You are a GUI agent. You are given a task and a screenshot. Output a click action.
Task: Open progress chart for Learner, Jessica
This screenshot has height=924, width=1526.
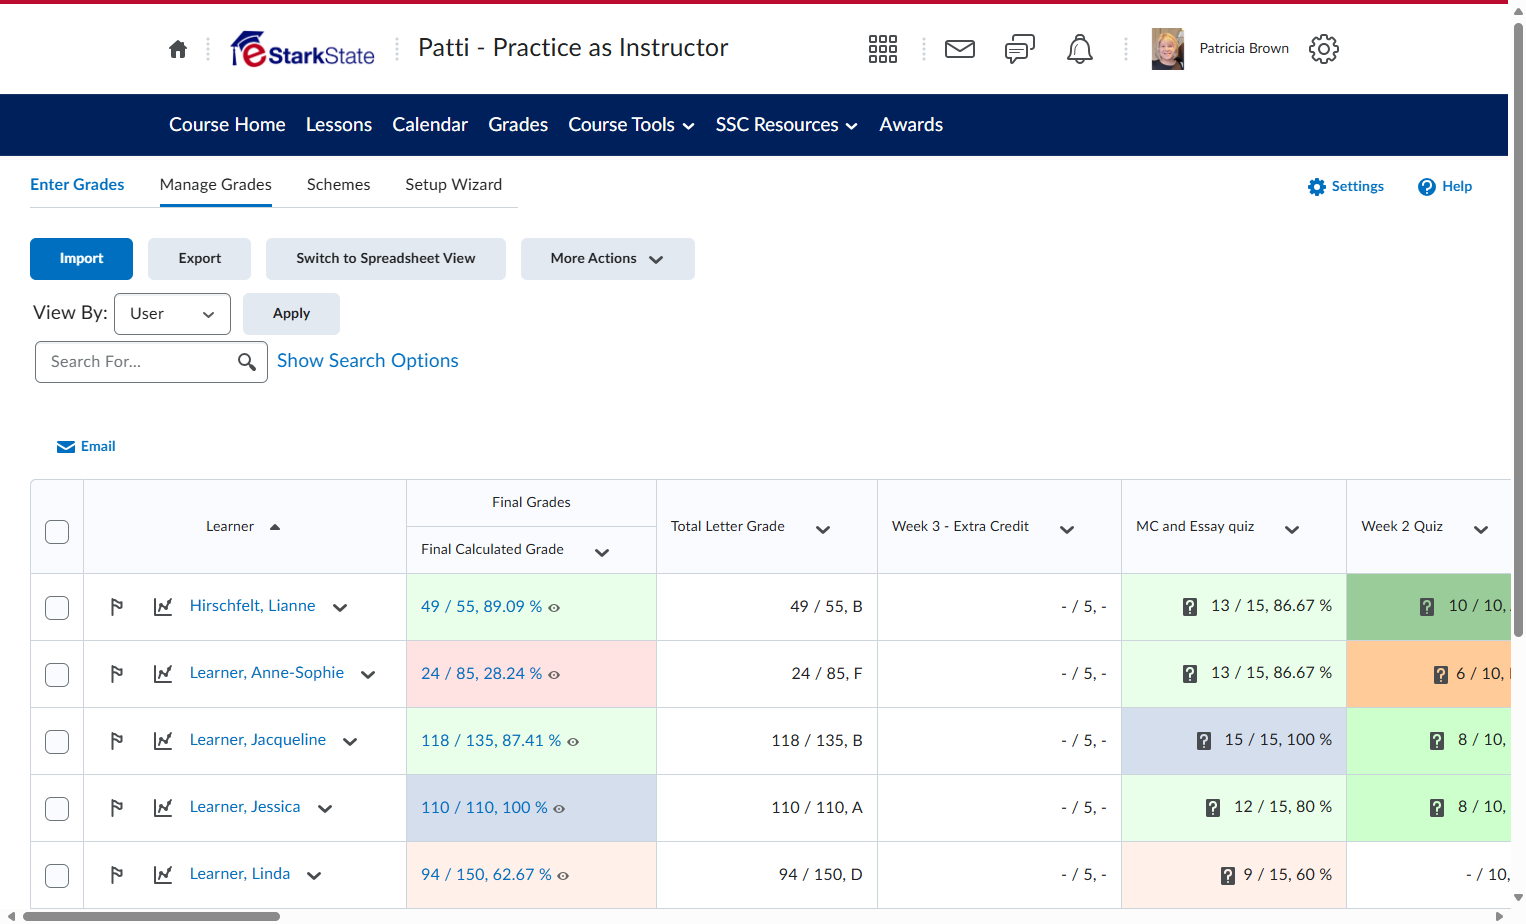point(163,808)
